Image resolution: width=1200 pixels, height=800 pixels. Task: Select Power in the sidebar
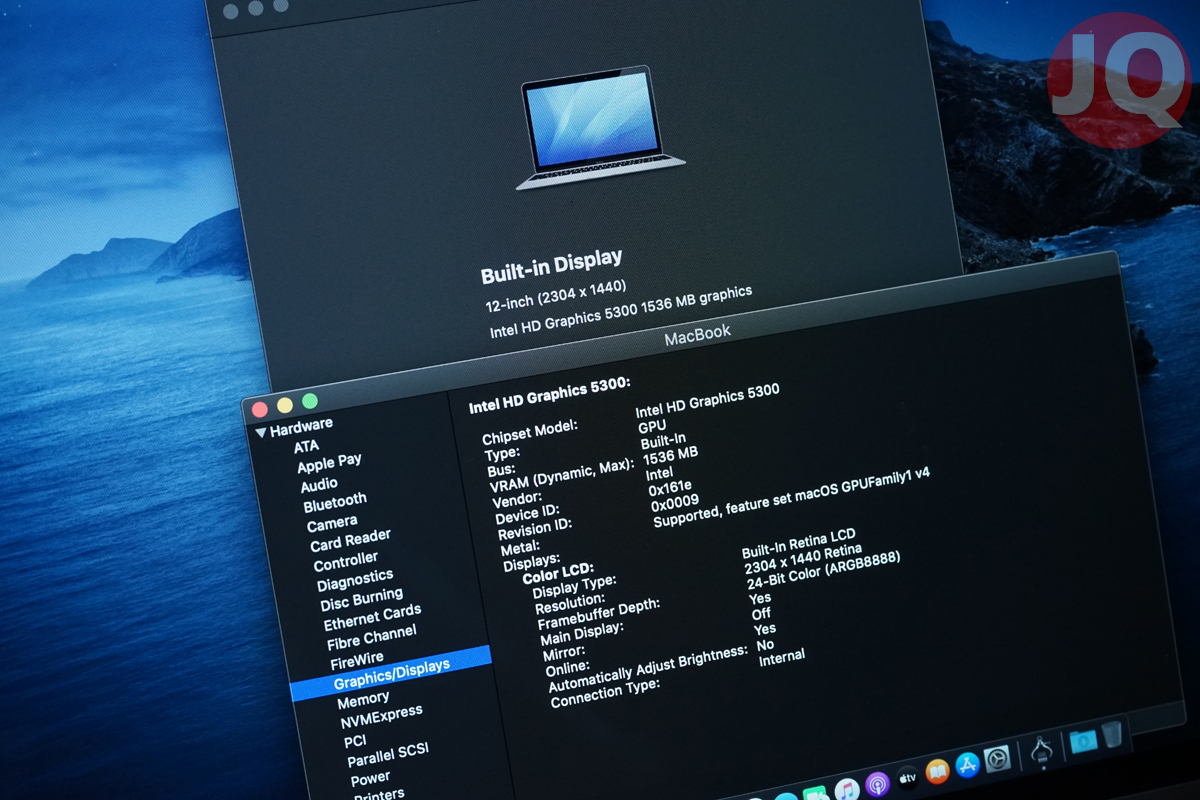tap(370, 778)
